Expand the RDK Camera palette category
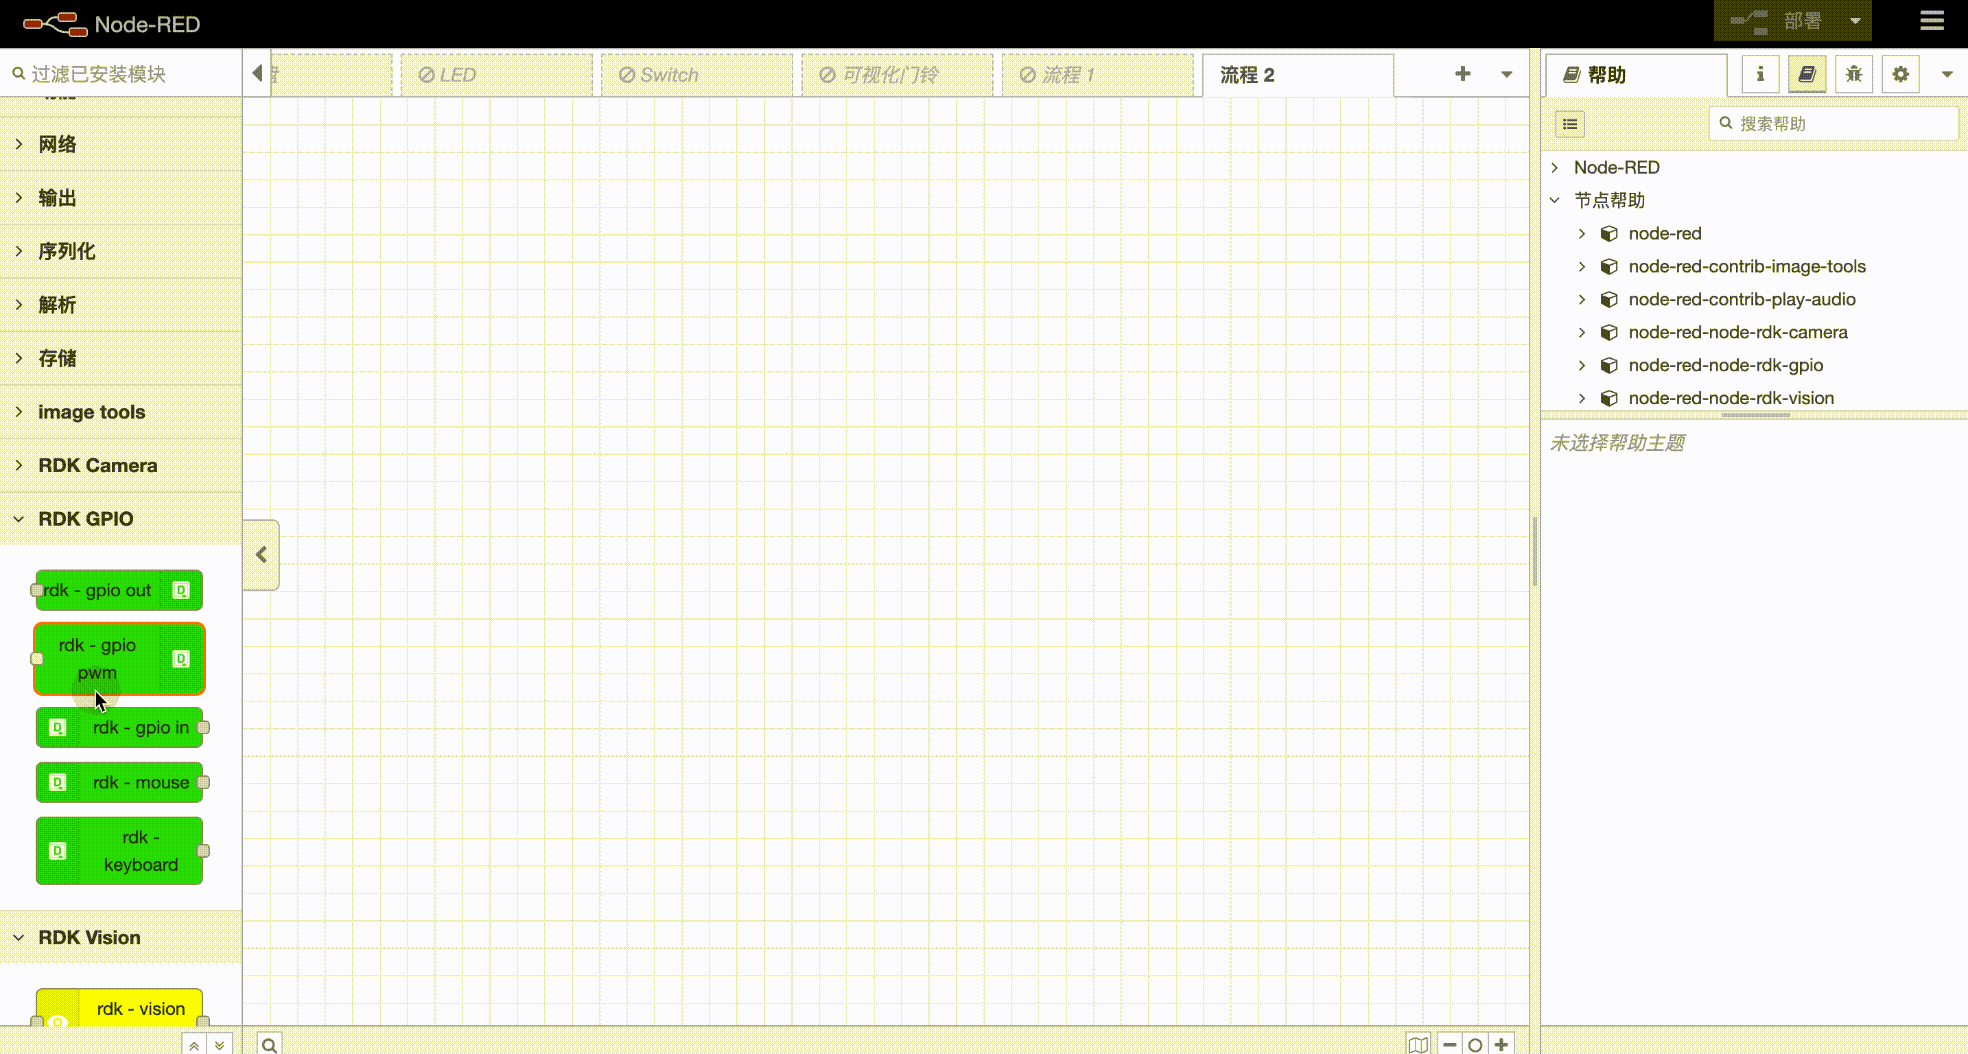Screen dimensions: 1968x1054 coord(120,465)
